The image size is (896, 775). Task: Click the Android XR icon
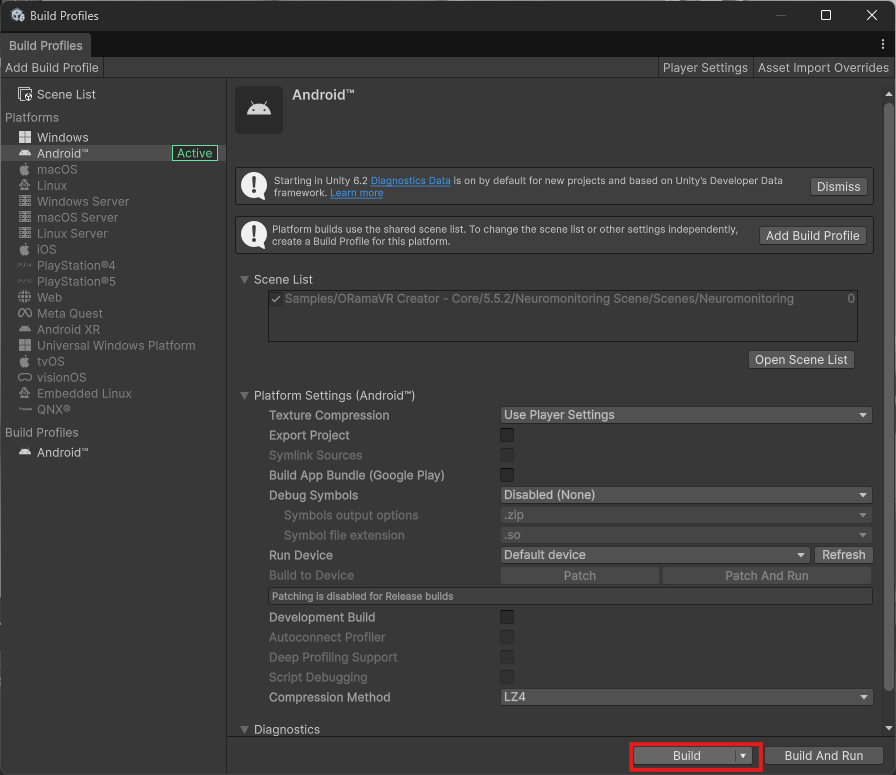[x=25, y=329]
